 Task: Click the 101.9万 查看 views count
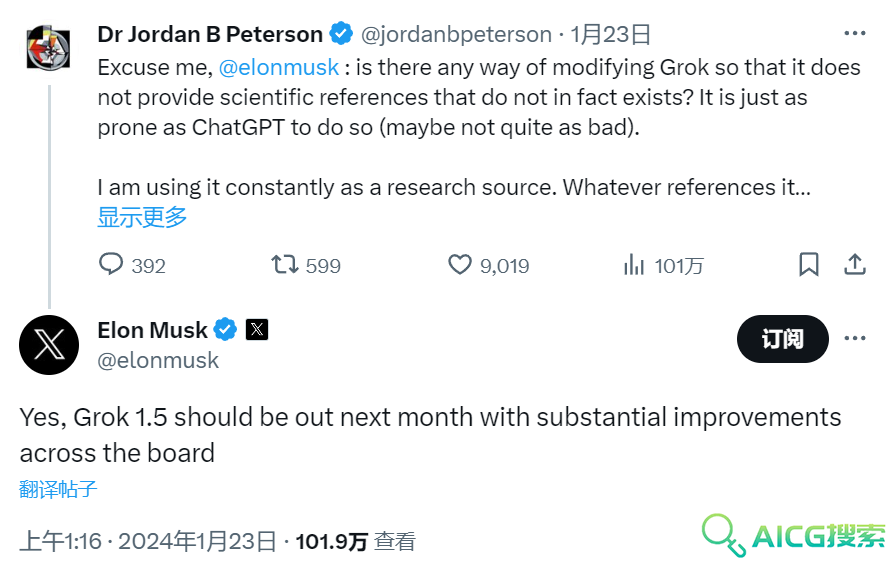click(x=355, y=541)
